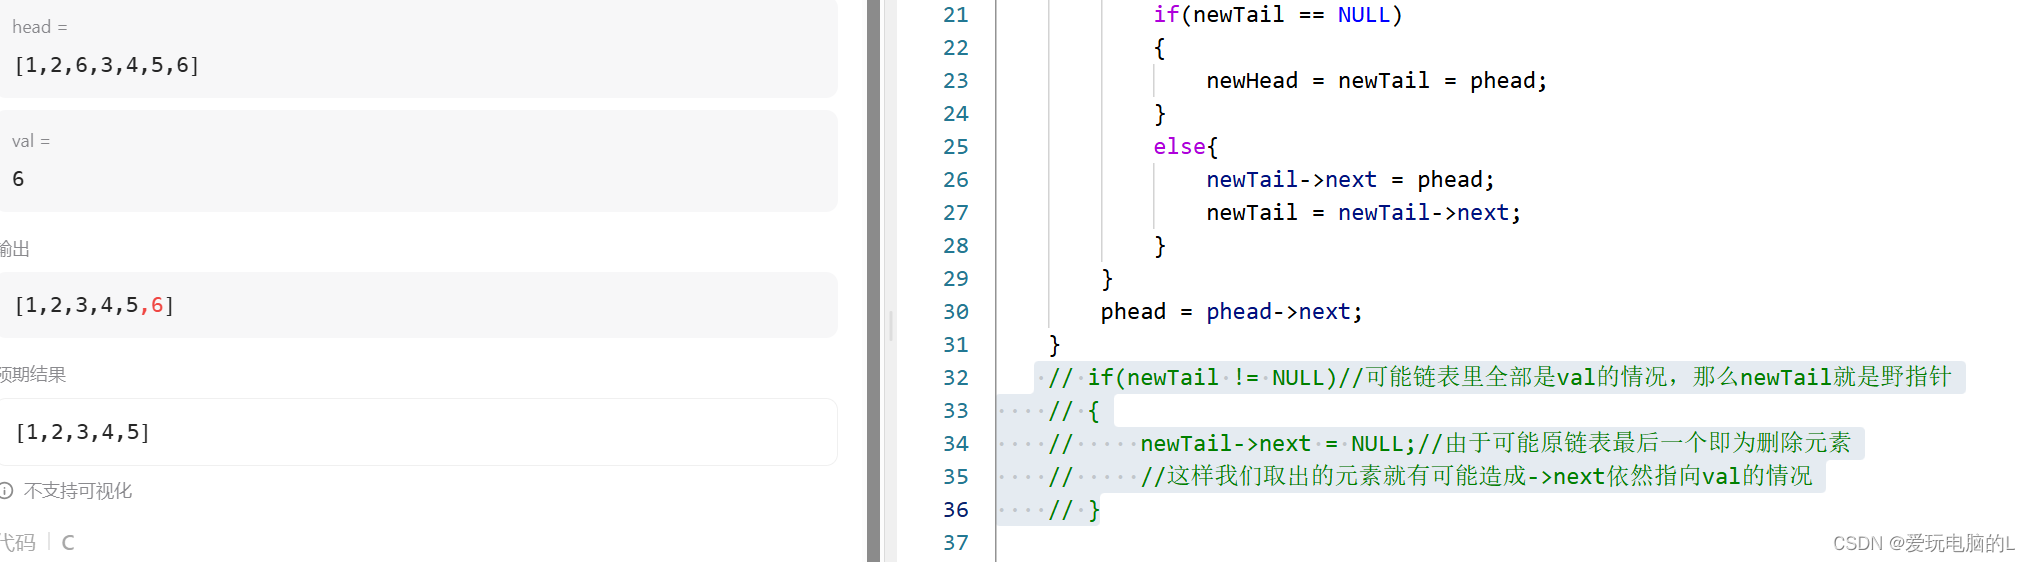Image resolution: width=2030 pixels, height=562 pixels.
Task: Place cursor on 'if(newTail == NULL)' line
Action: click(x=1278, y=15)
